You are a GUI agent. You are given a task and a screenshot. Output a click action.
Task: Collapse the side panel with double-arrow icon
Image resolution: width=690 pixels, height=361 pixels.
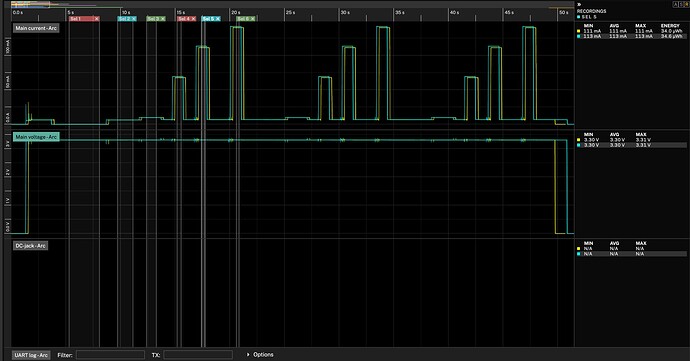(x=580, y=4)
